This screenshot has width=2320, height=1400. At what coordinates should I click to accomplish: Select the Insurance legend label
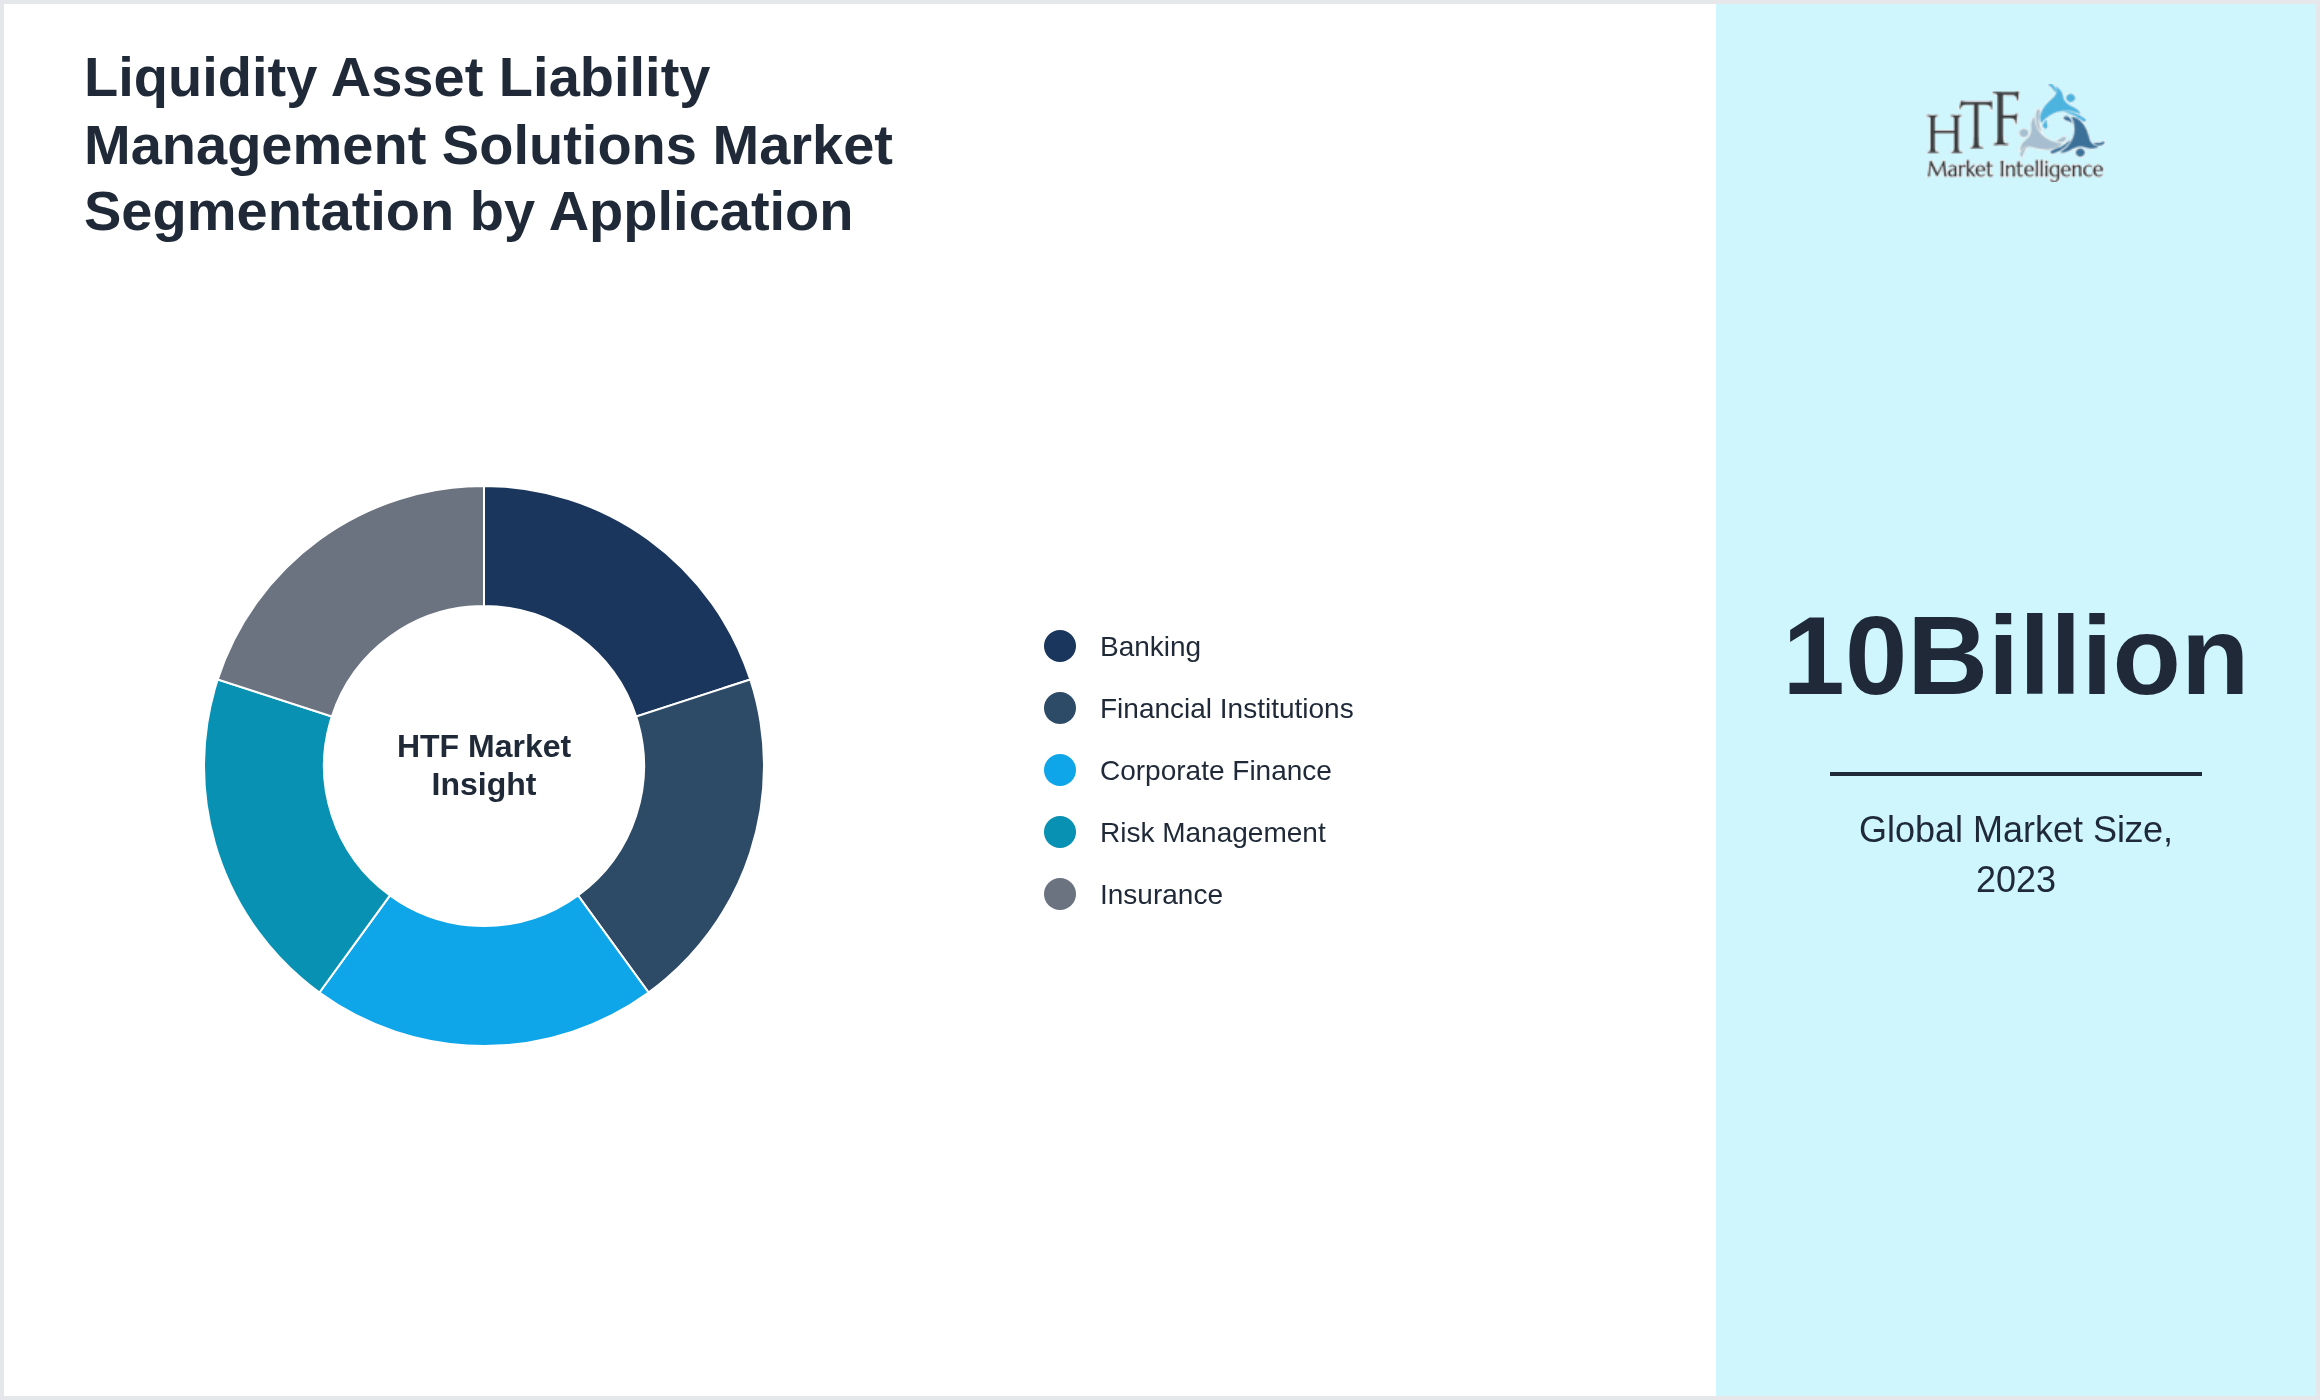[1161, 895]
